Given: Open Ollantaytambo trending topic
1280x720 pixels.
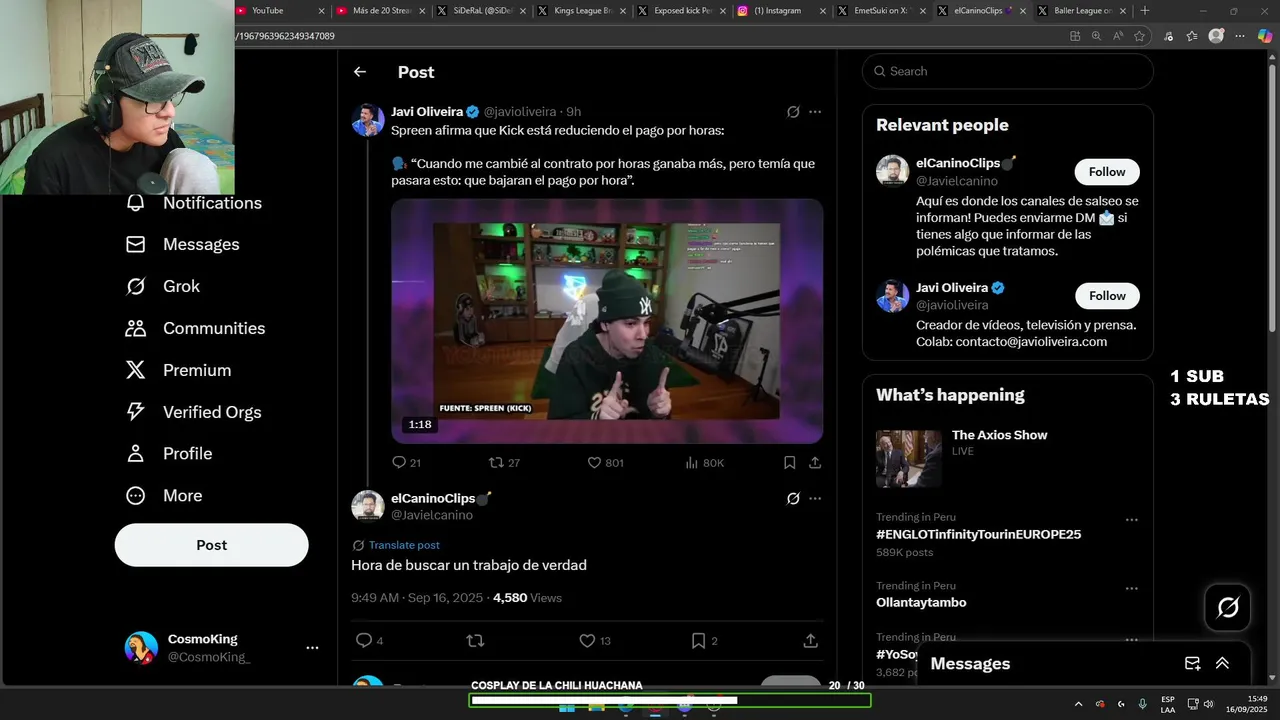Looking at the screenshot, I should 921,603.
